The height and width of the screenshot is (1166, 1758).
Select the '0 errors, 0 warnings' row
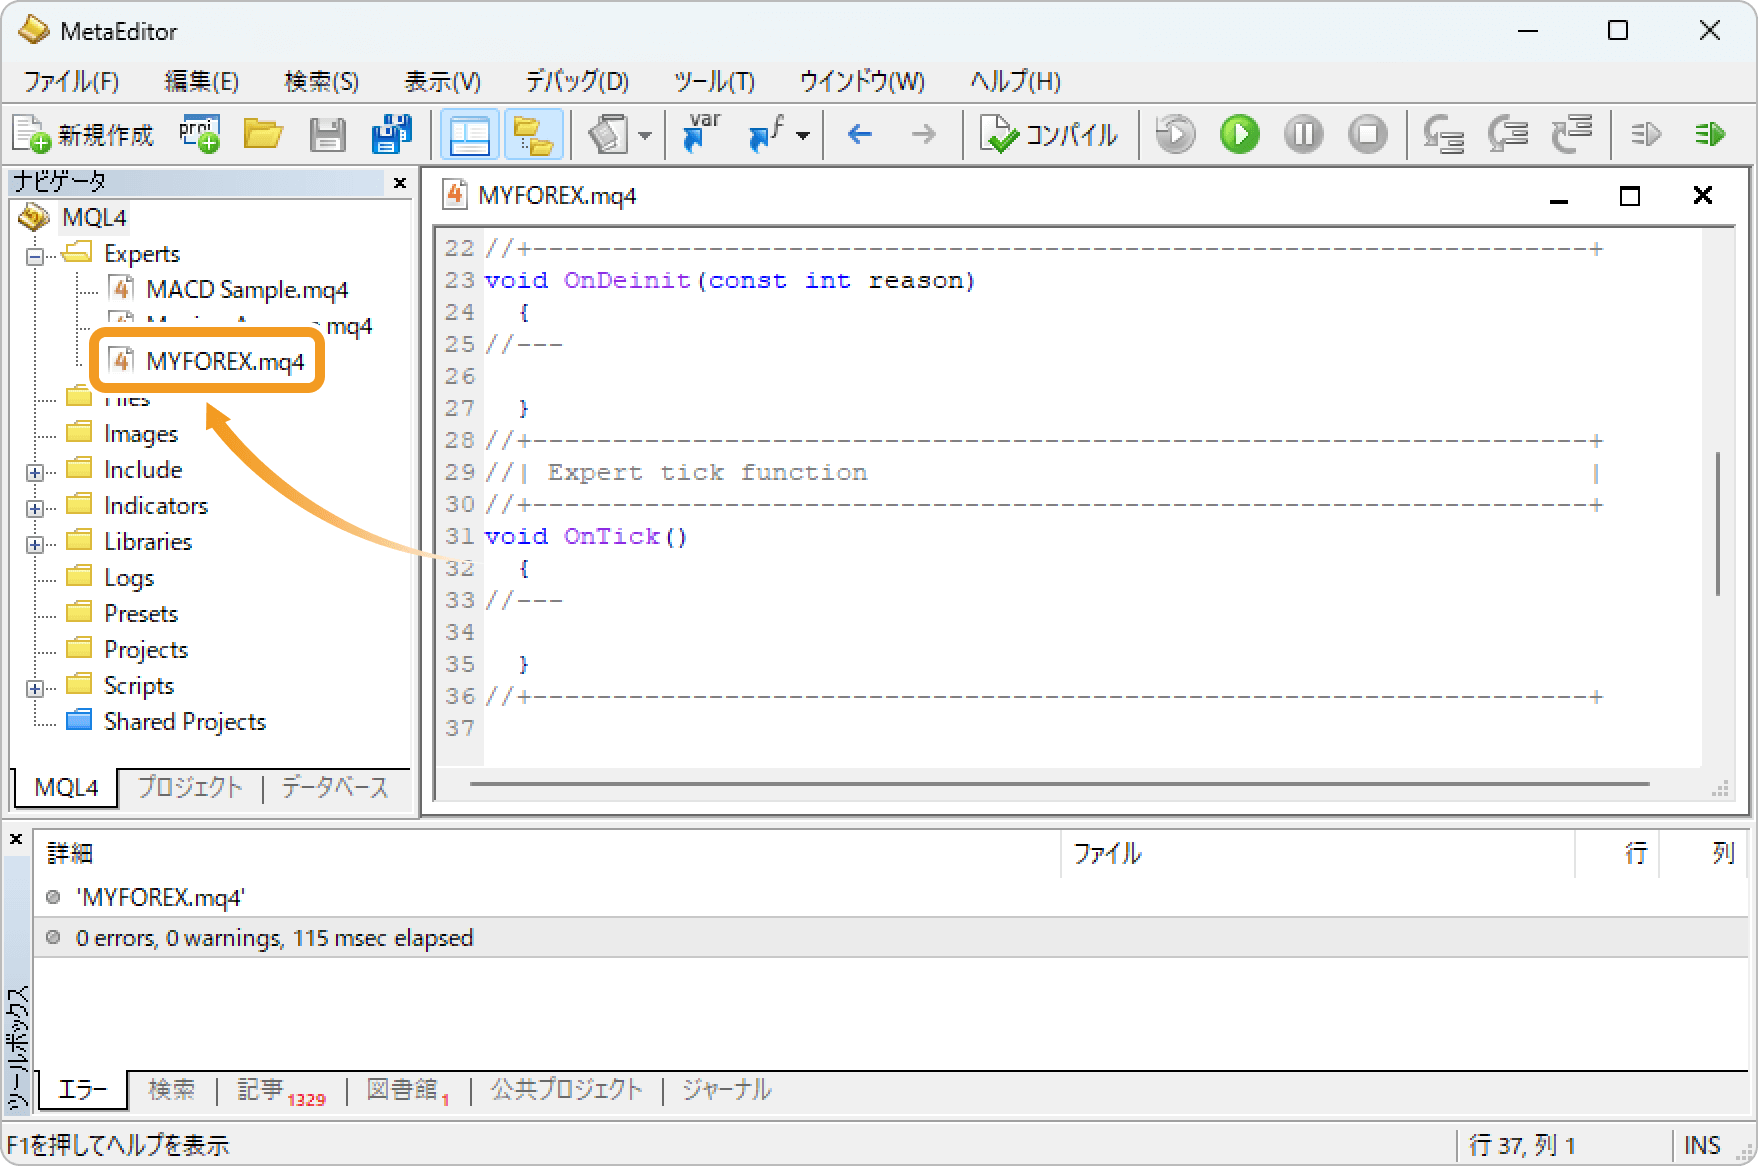pos(893,938)
